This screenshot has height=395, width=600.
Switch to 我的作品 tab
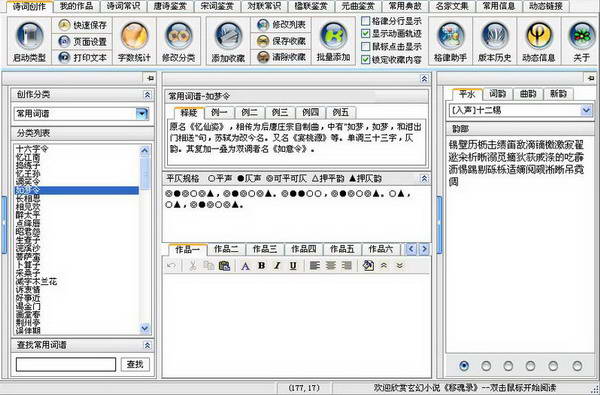77,6
